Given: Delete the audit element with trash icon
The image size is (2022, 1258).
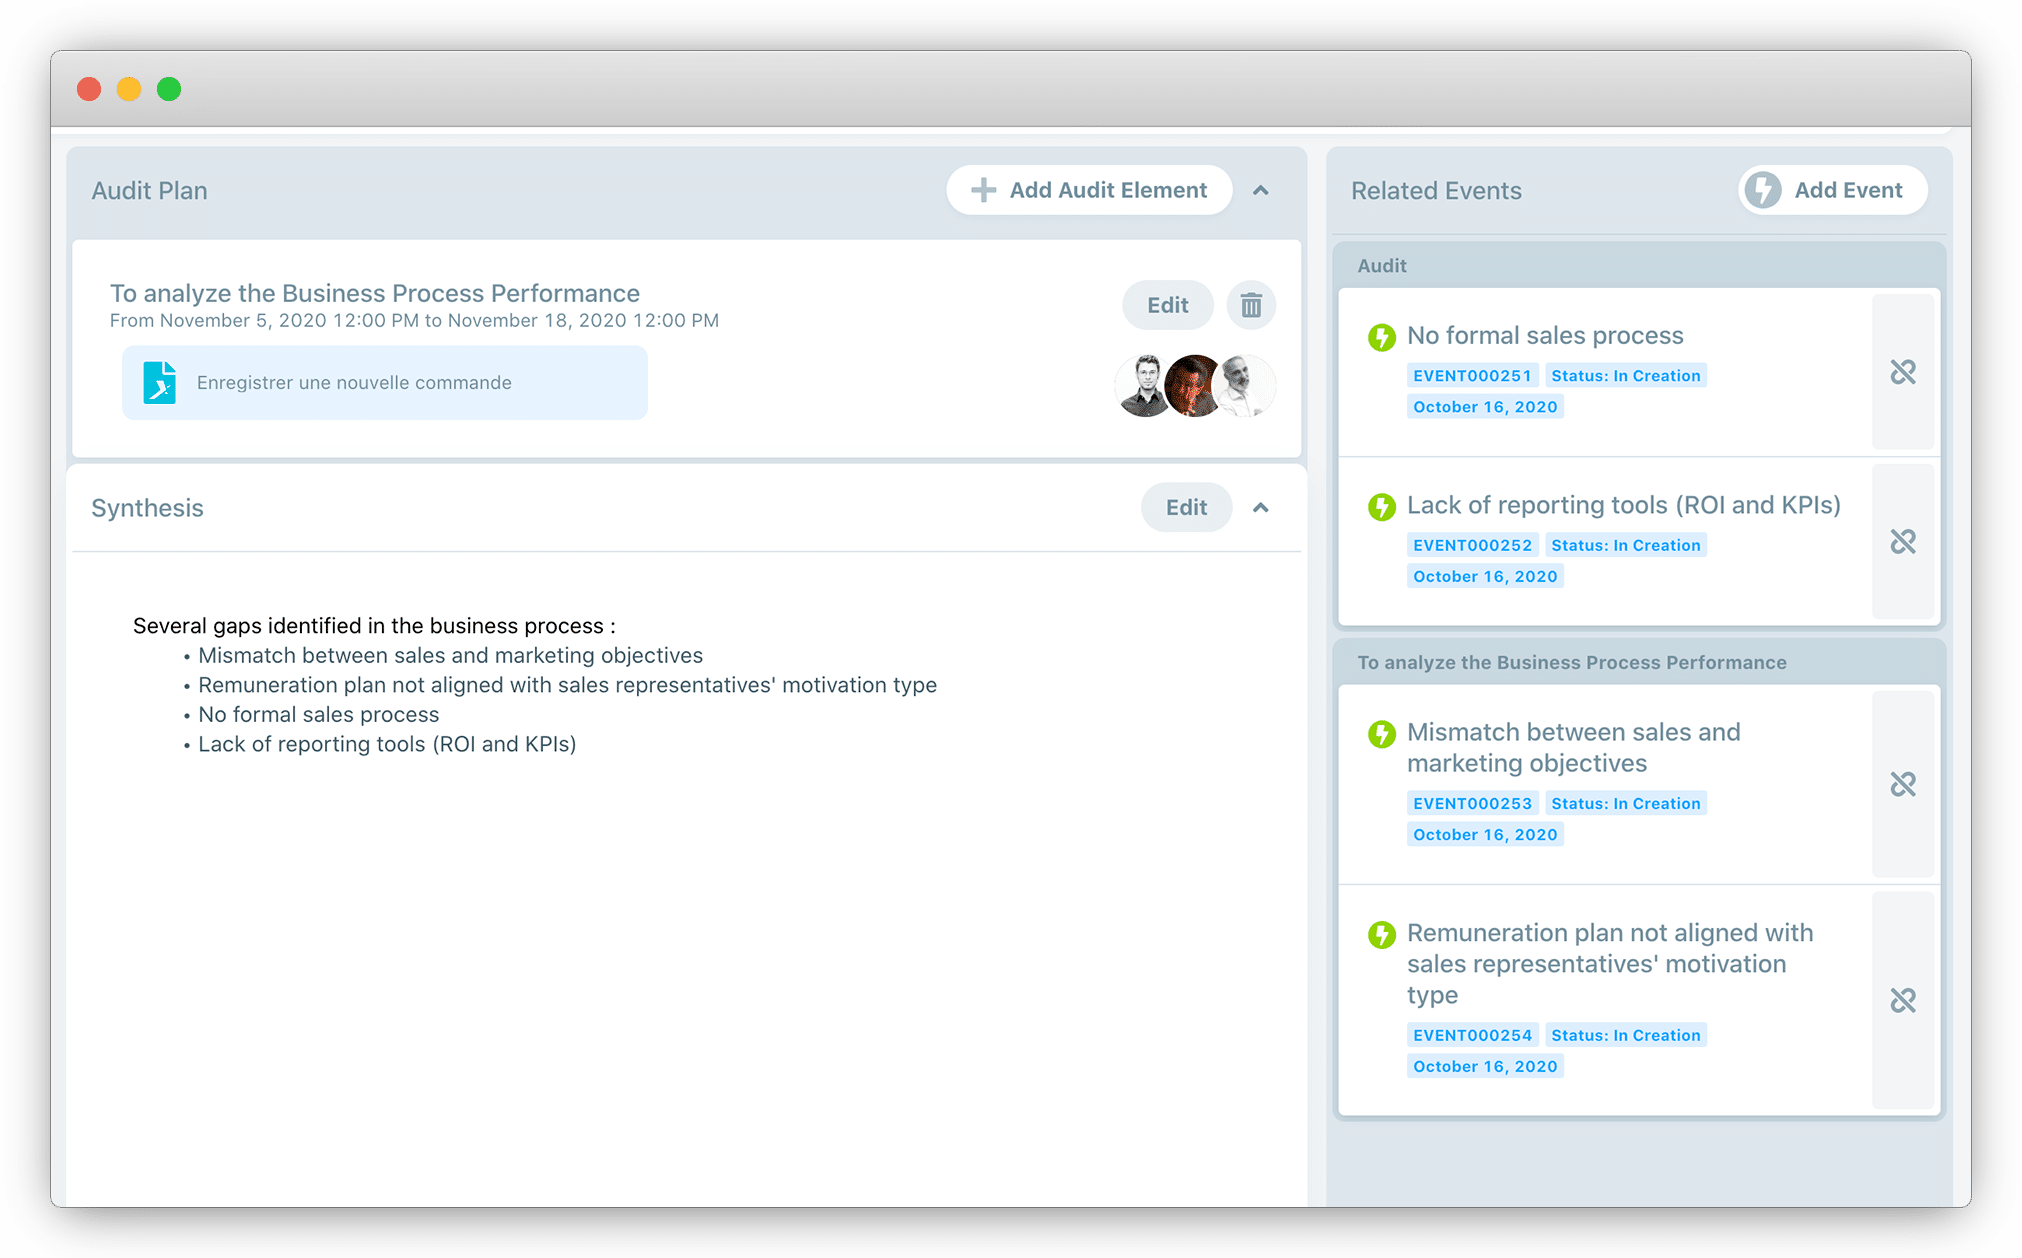Looking at the screenshot, I should (1251, 305).
